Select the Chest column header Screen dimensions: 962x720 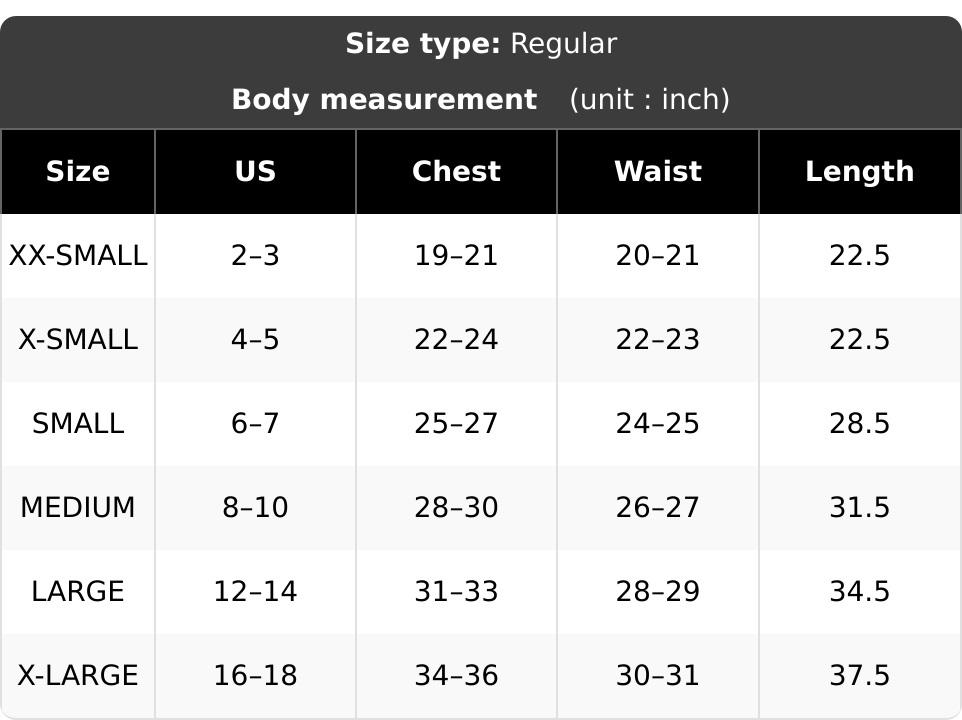(x=456, y=171)
